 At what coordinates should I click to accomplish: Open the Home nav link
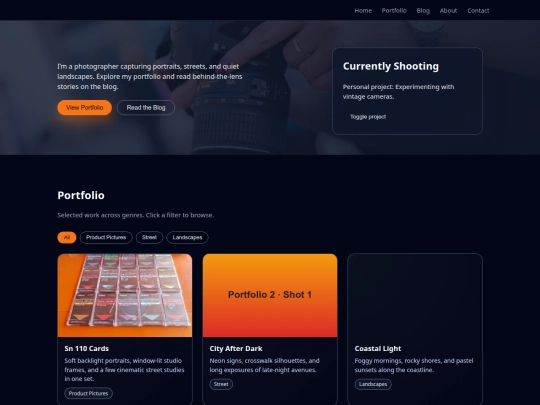[363, 11]
